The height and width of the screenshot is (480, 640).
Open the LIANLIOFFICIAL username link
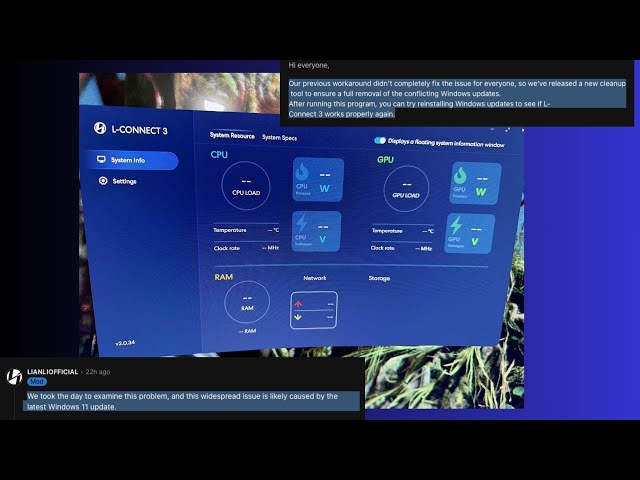pos(53,372)
